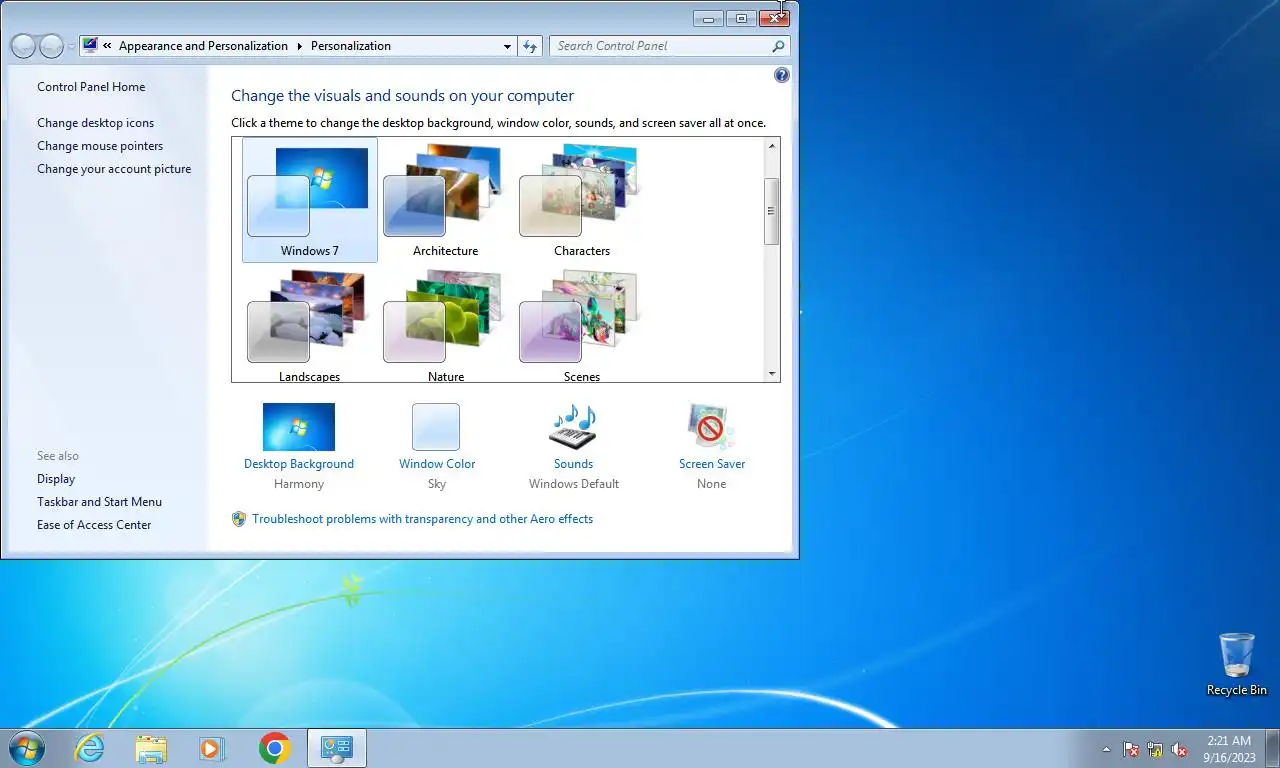Select the Architecture theme

(445, 200)
